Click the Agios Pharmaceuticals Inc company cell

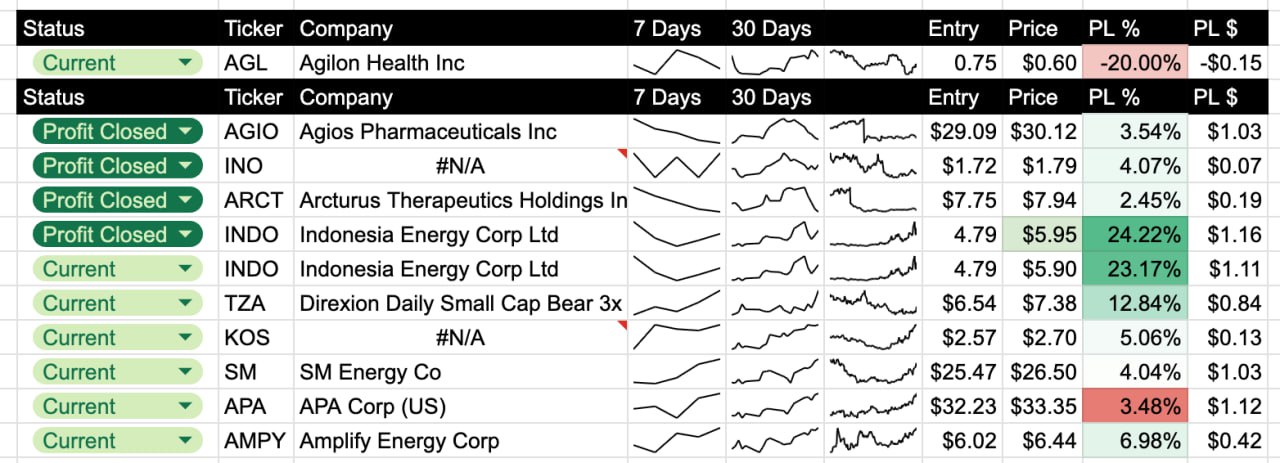461,132
